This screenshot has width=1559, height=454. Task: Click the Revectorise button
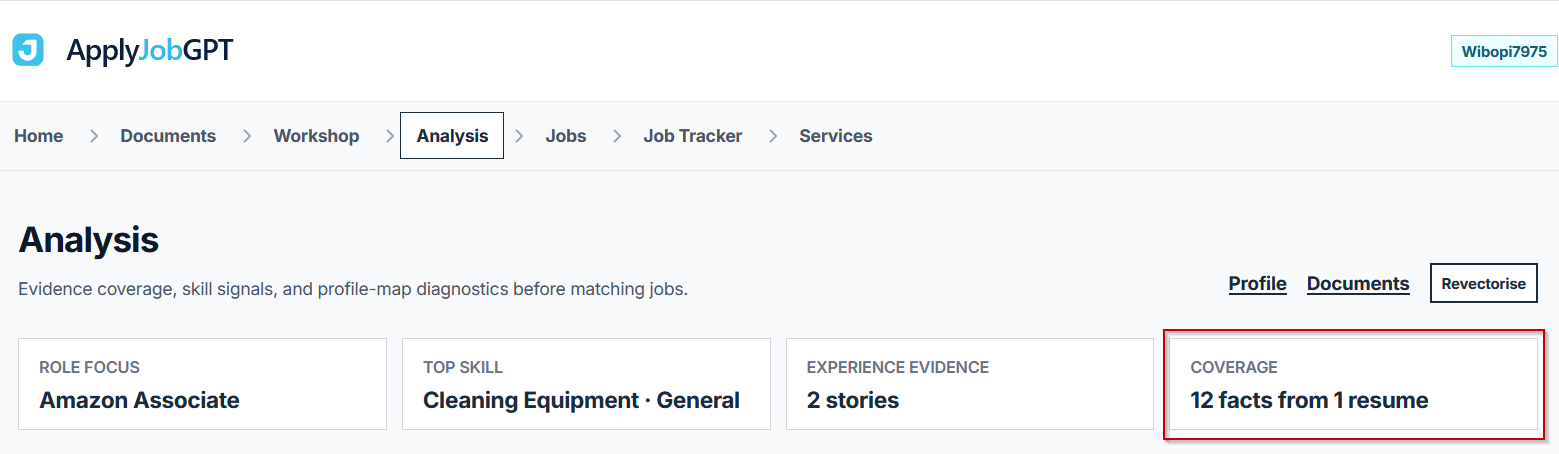tap(1484, 283)
